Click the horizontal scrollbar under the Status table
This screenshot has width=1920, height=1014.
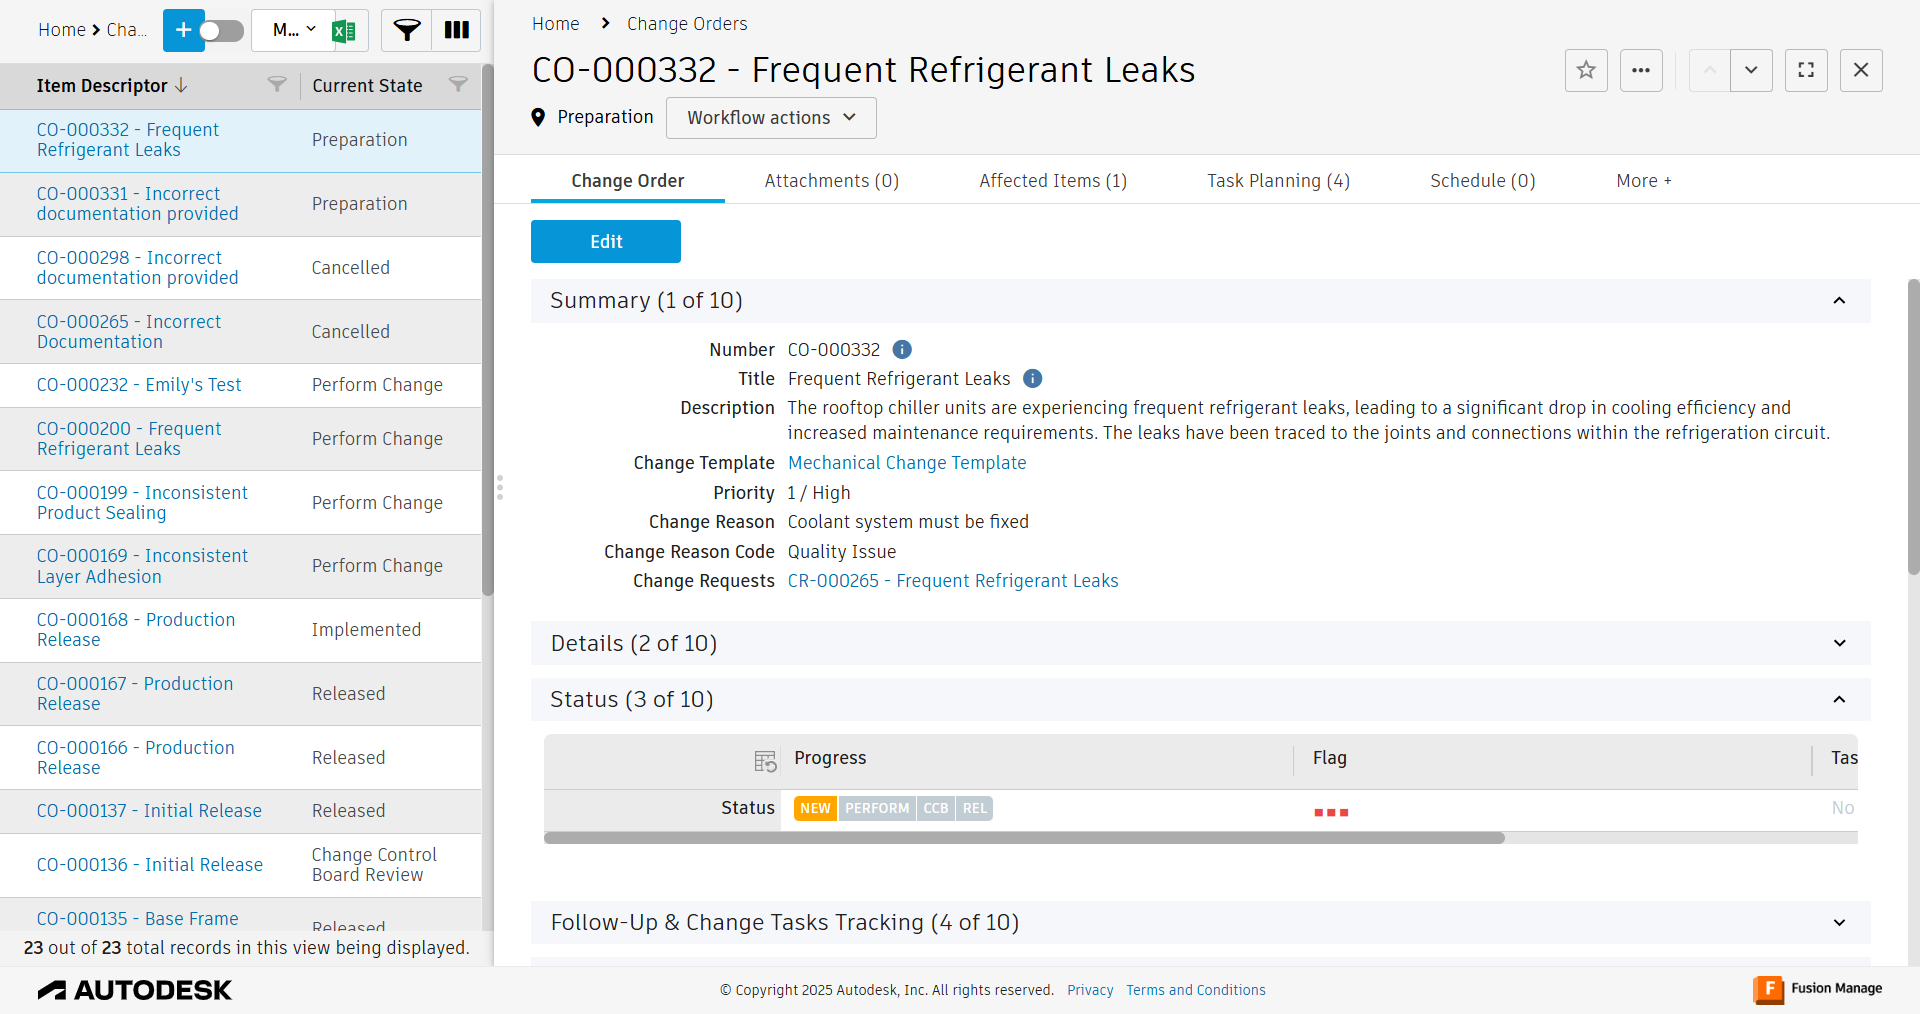coord(1024,838)
